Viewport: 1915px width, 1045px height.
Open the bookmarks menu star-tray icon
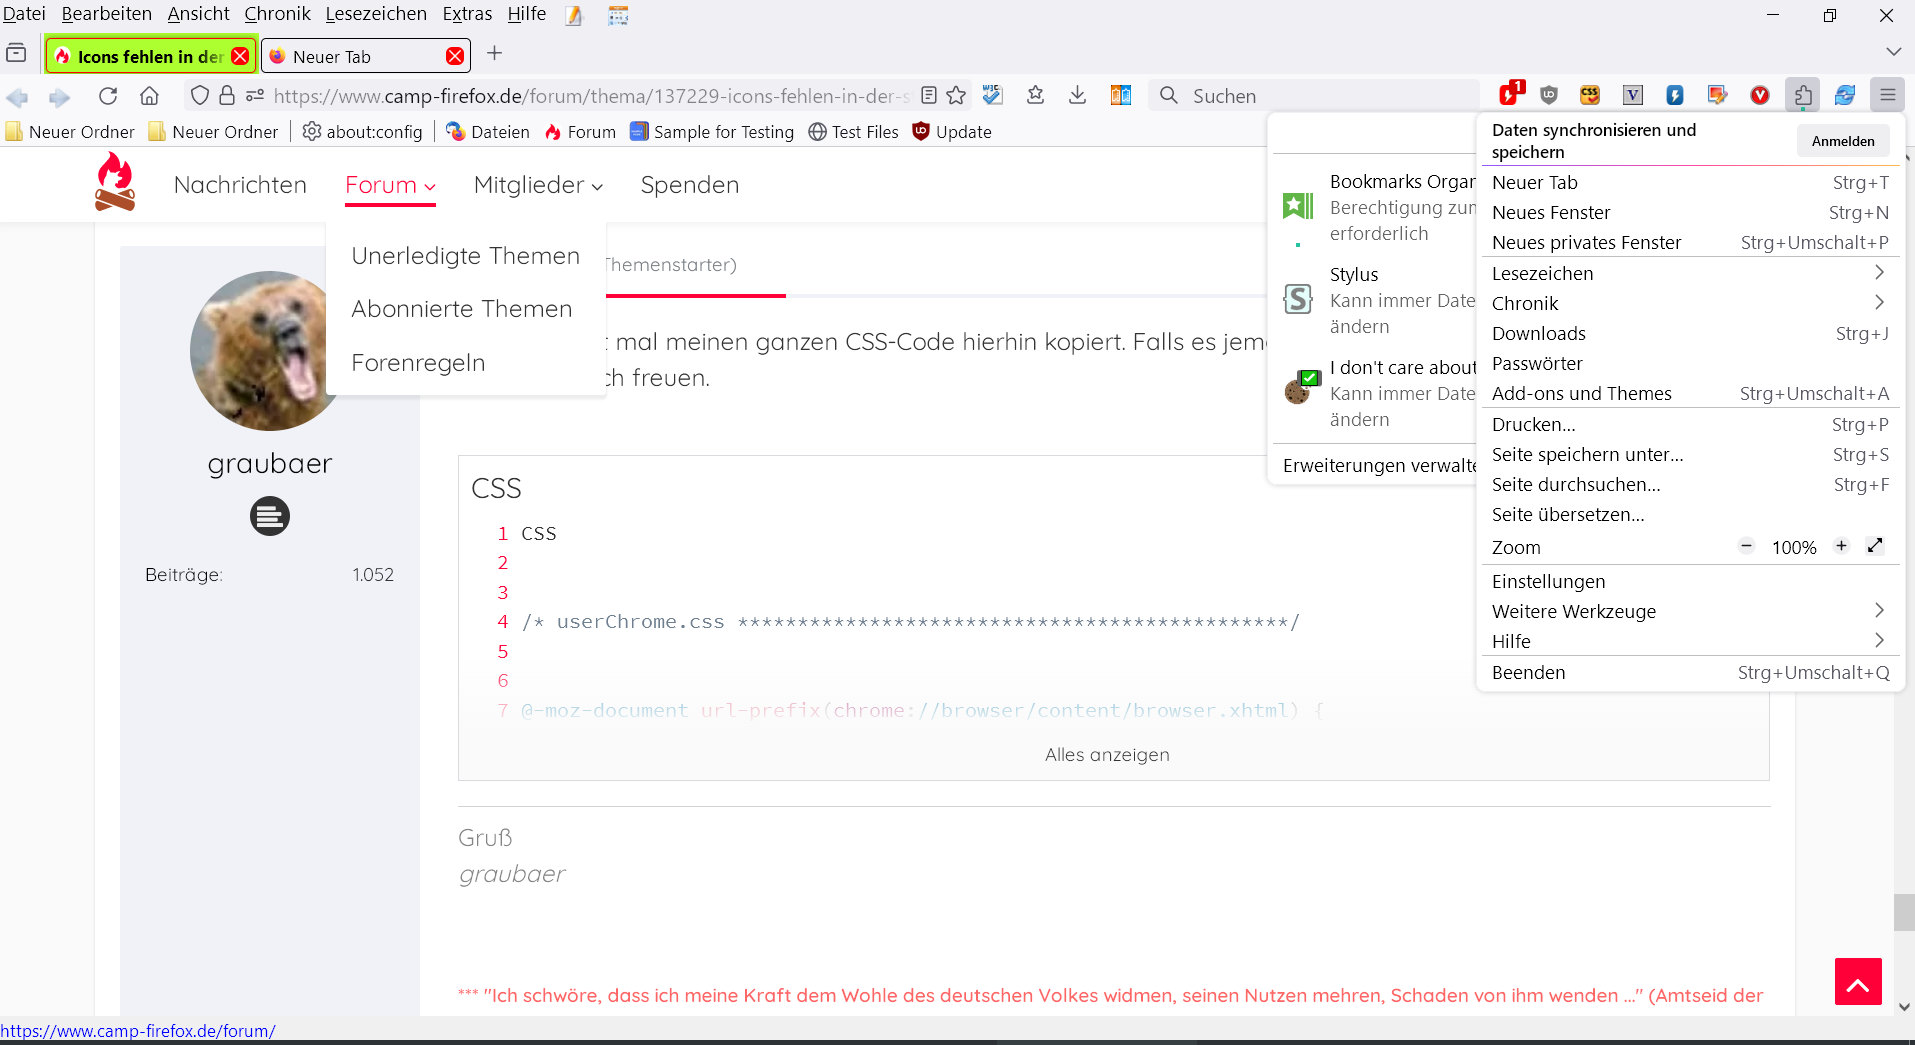click(1036, 95)
